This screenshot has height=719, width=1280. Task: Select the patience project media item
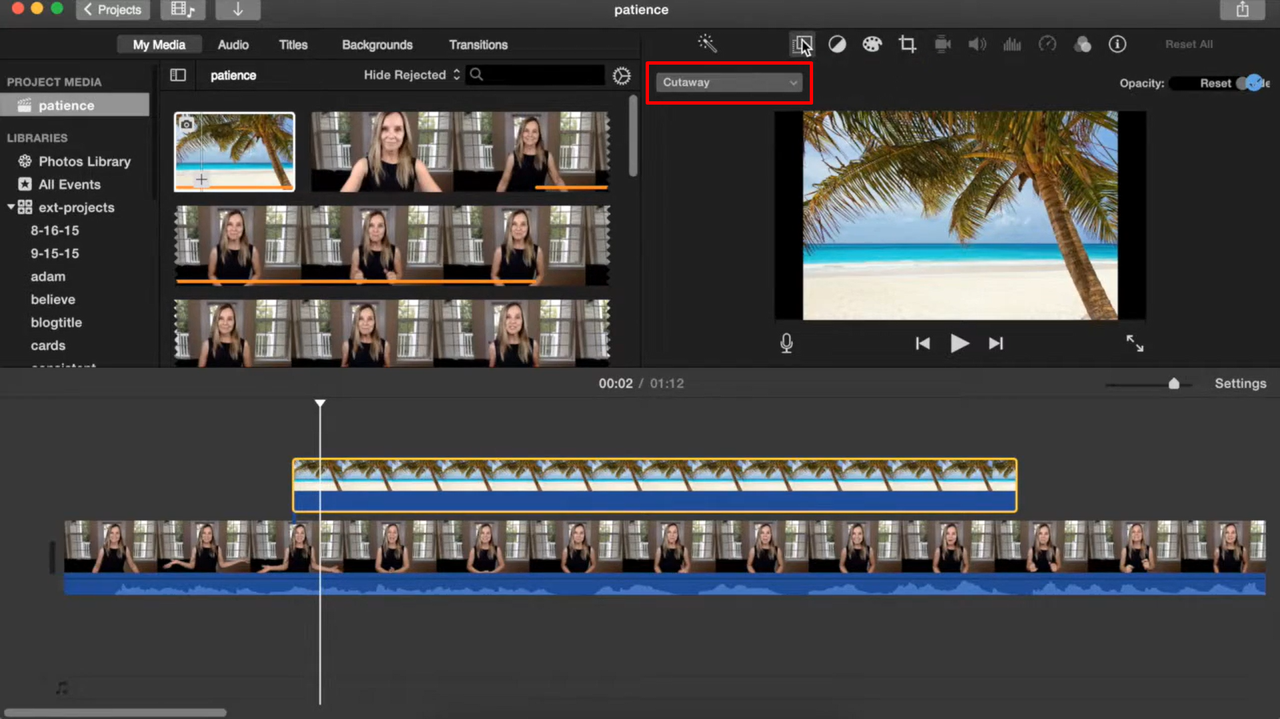[75, 105]
